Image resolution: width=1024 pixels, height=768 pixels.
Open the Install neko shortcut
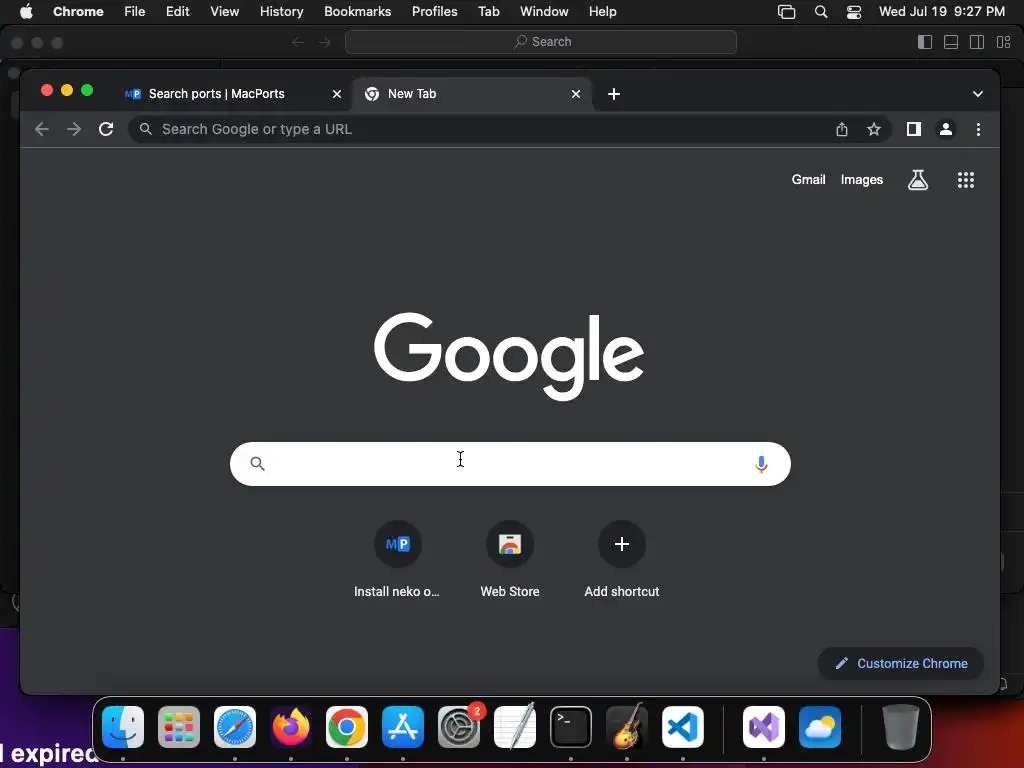coord(397,560)
